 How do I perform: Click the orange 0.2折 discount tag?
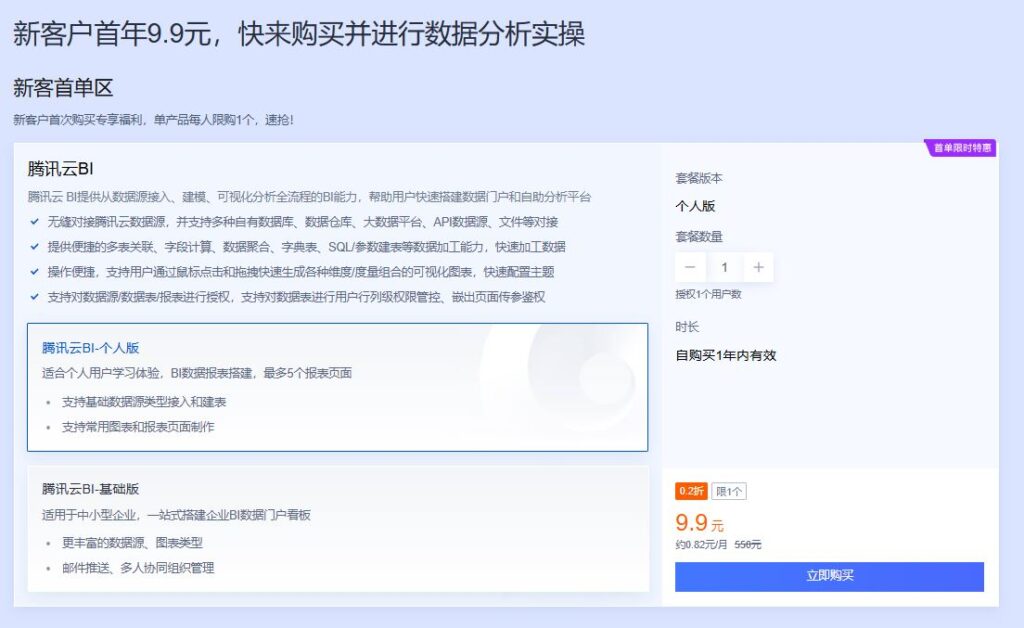[691, 491]
